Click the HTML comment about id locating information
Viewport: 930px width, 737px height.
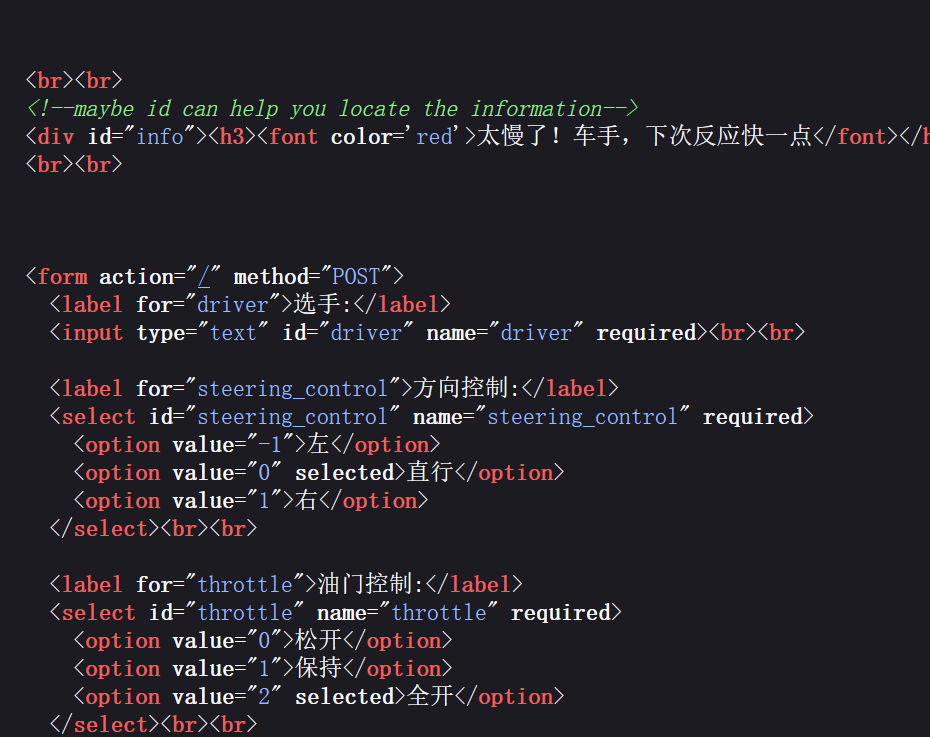click(x=332, y=109)
